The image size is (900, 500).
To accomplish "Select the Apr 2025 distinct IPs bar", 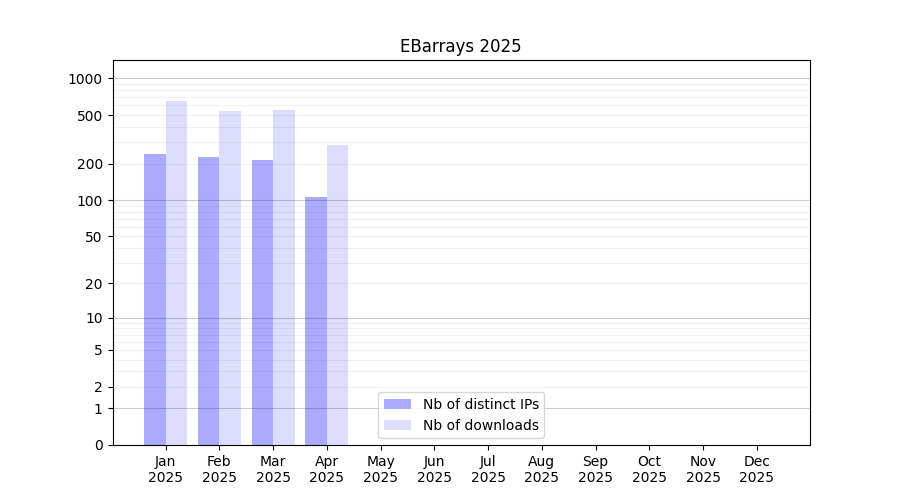I will coord(316,321).
